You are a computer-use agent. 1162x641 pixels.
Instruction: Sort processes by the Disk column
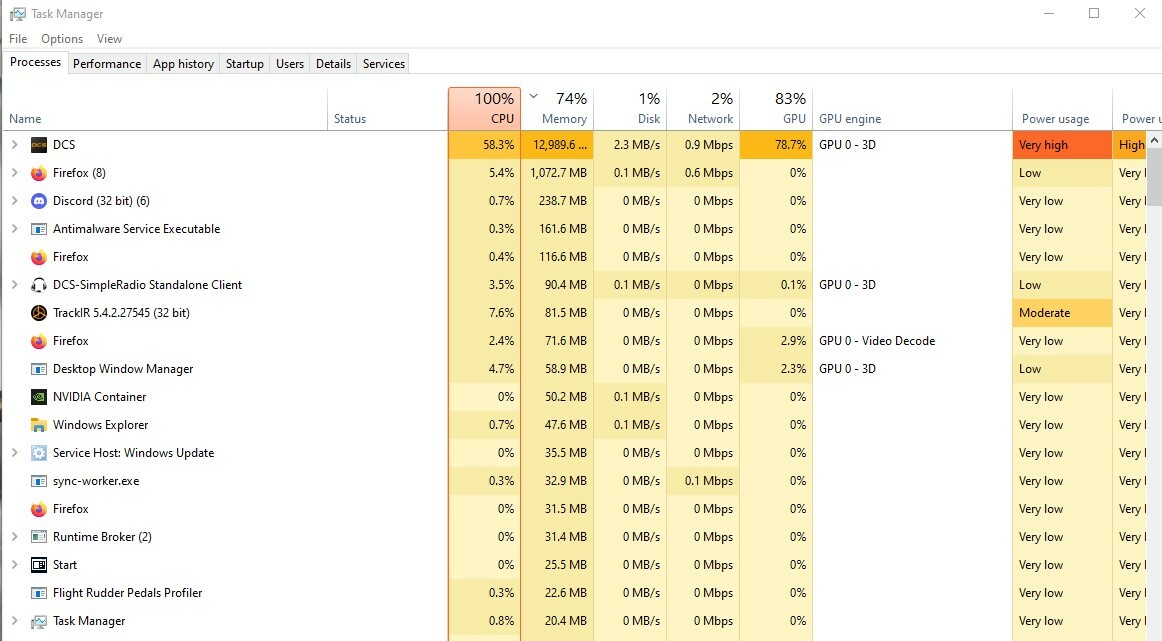630,109
